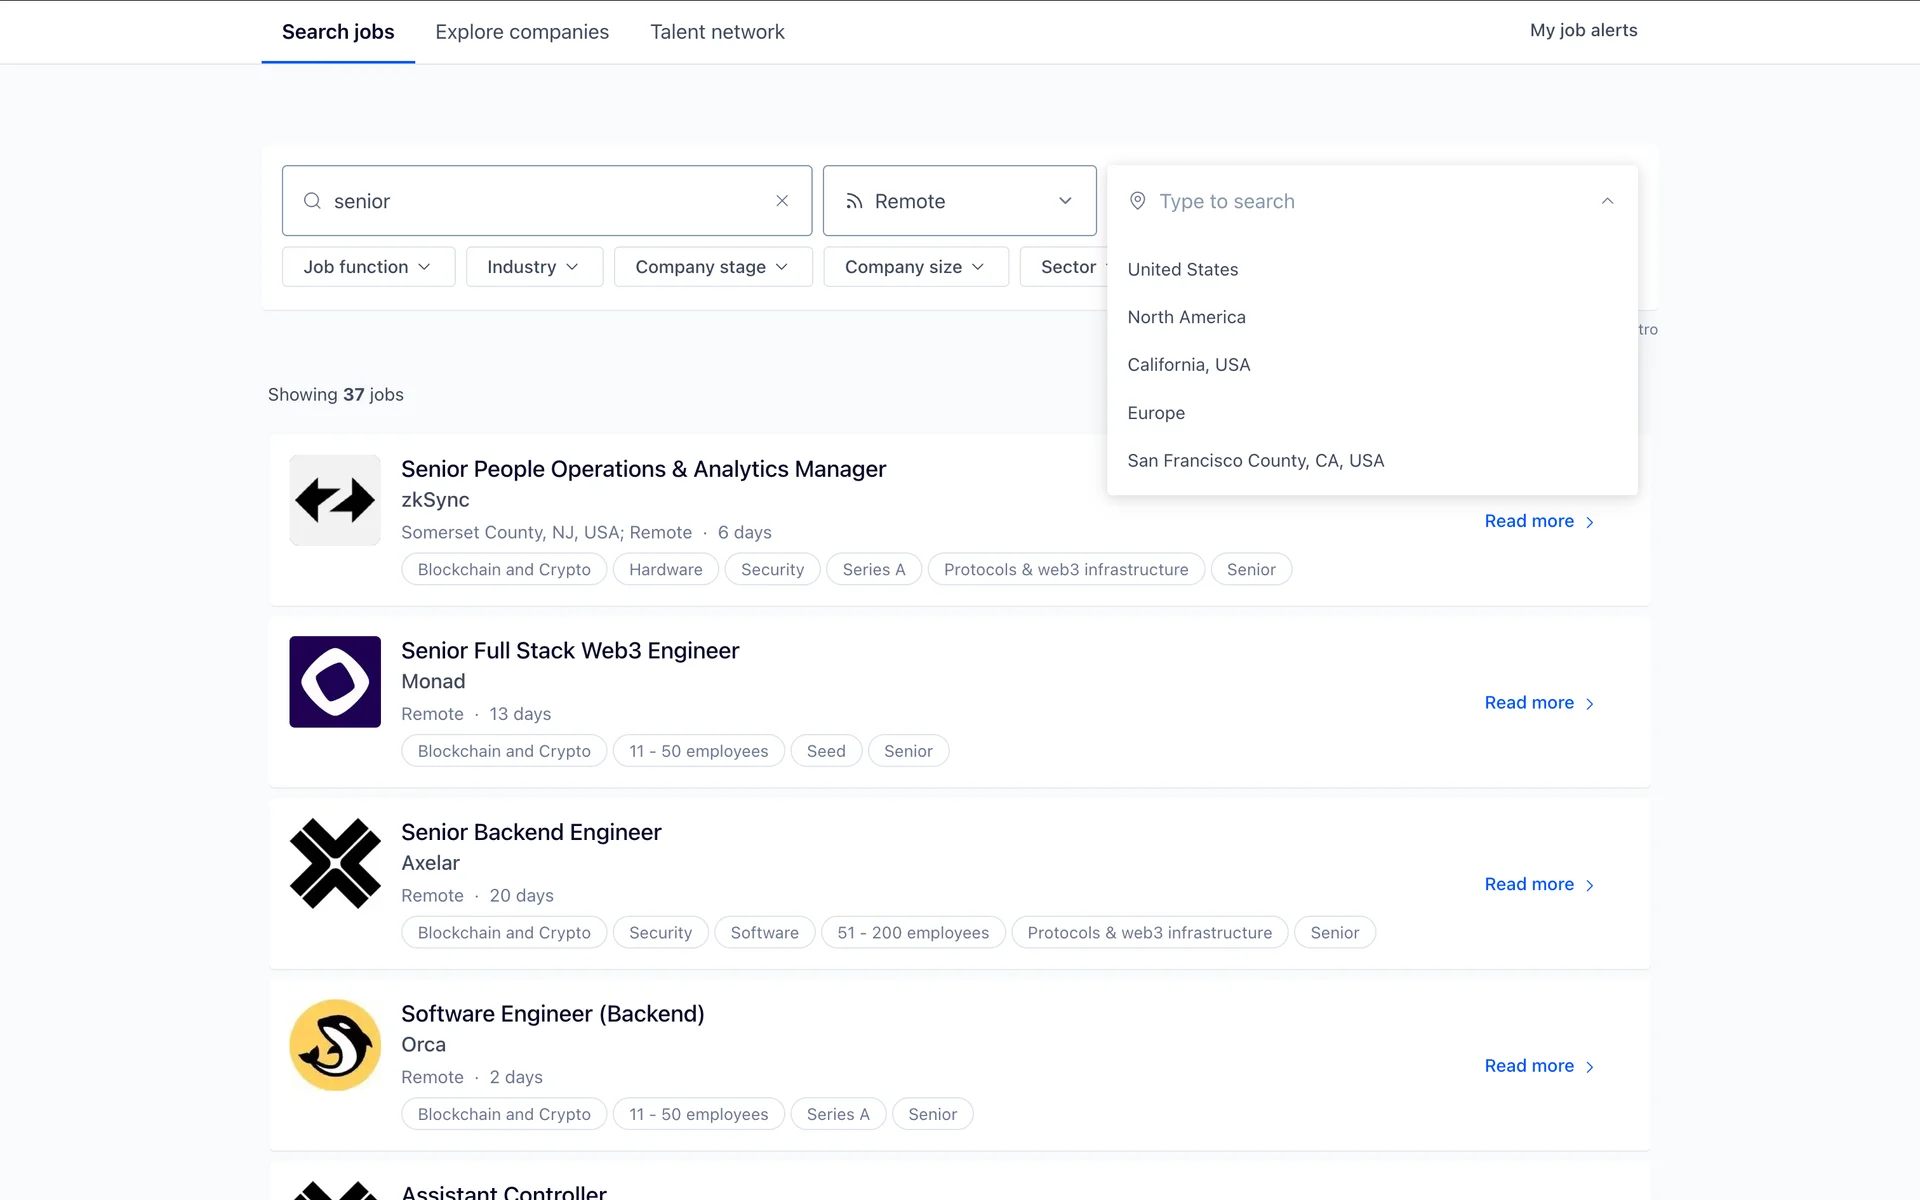
Task: Click the location pin icon
Action: pos(1137,201)
